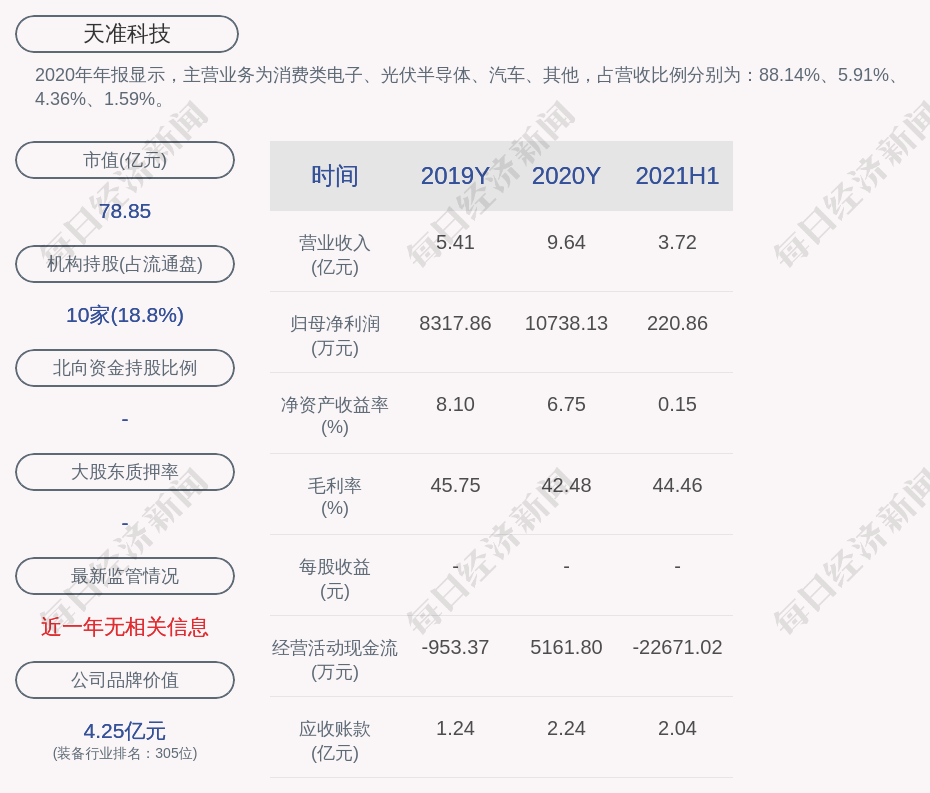Image resolution: width=930 pixels, height=793 pixels.
Task: Click the 2020Y column header
Action: pyautogui.click(x=566, y=176)
